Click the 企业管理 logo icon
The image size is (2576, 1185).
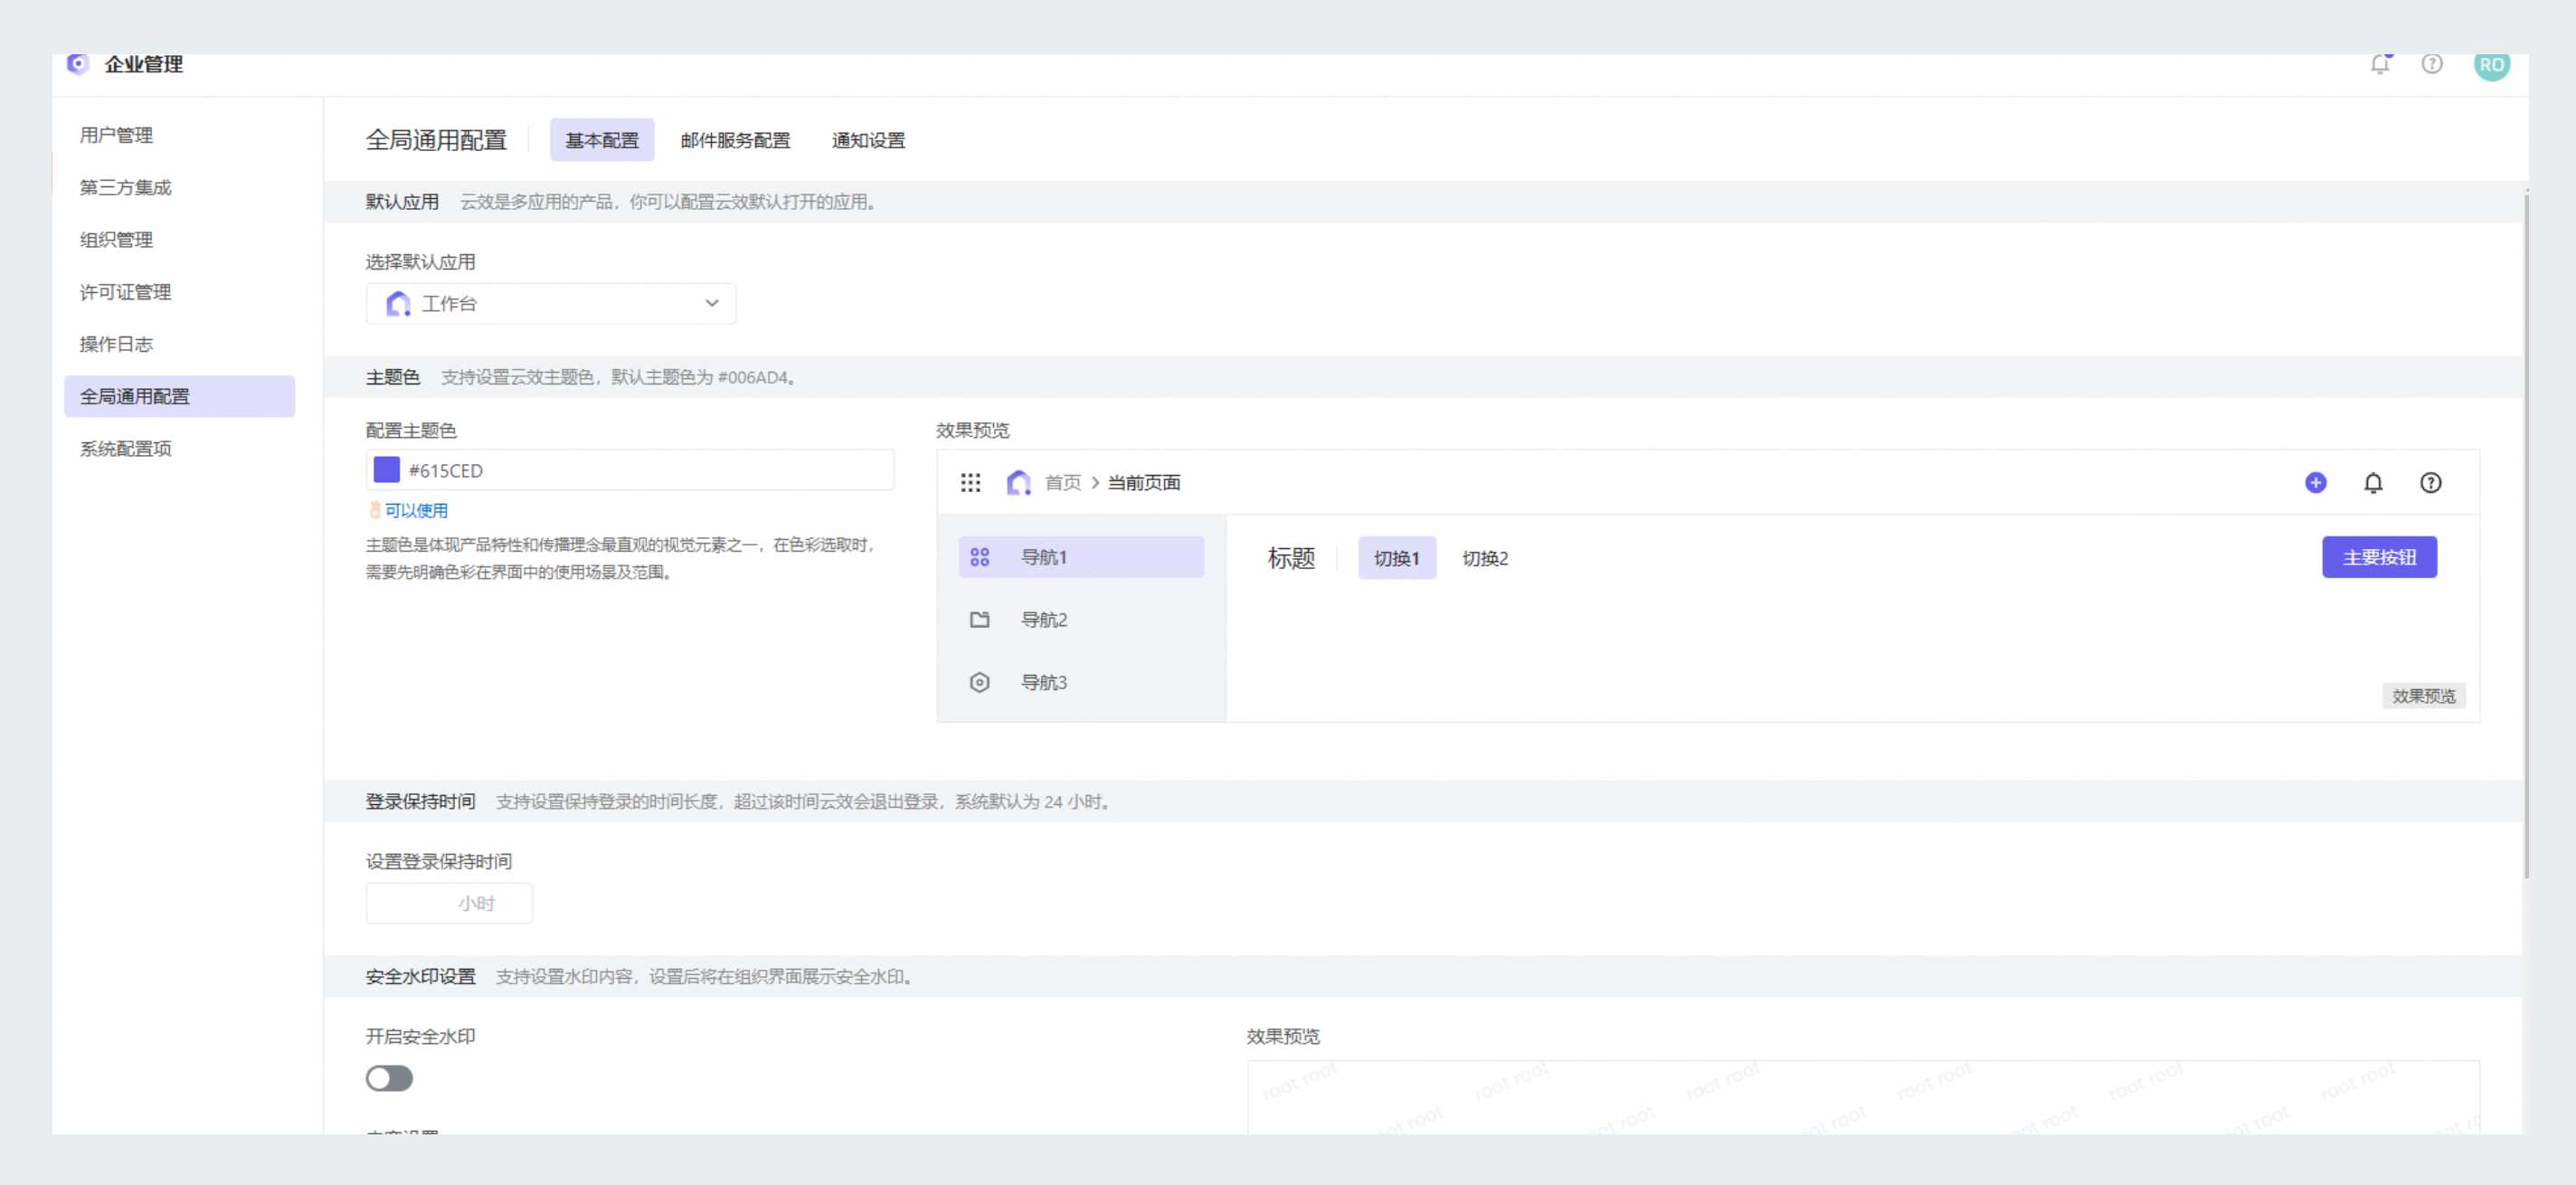[x=78, y=64]
